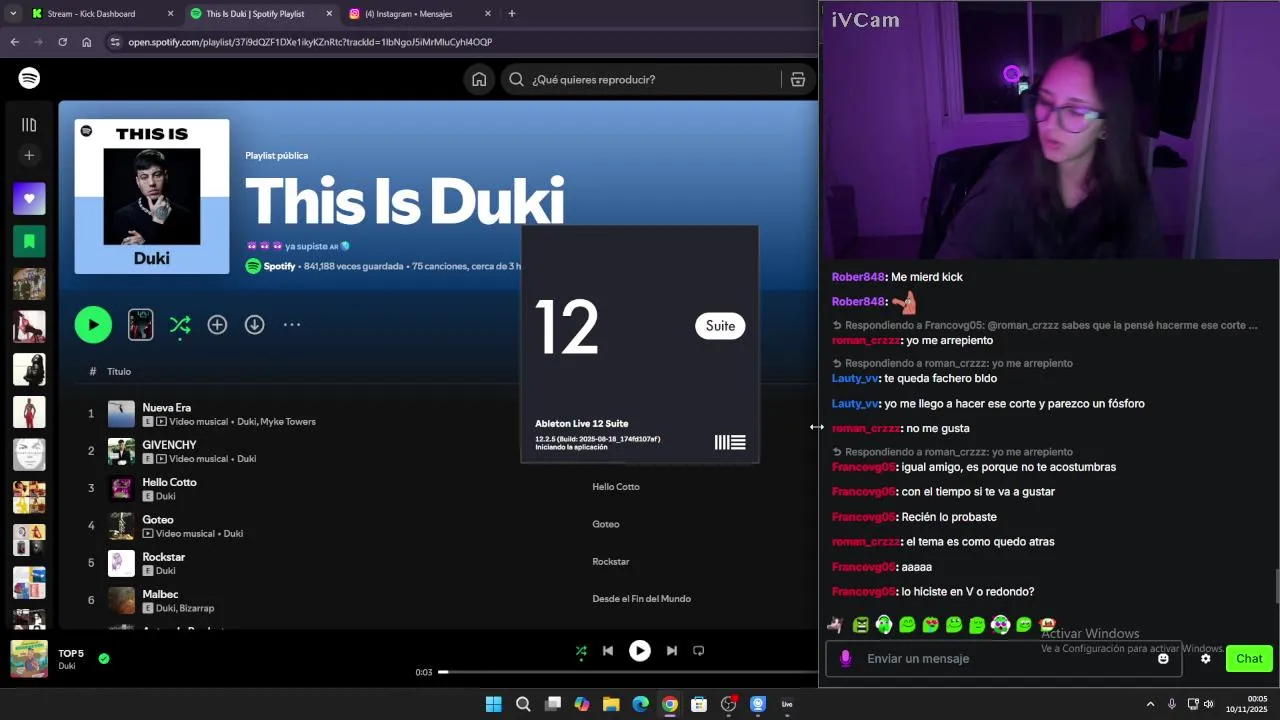Open more options three-dot menu for playlist
1280x720 pixels.
click(x=292, y=324)
